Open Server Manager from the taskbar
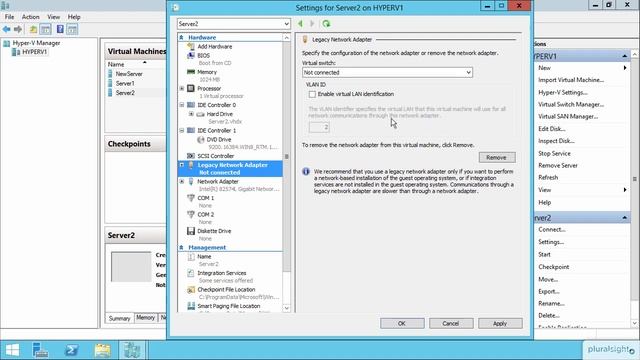The image size is (640, 360). [40, 350]
